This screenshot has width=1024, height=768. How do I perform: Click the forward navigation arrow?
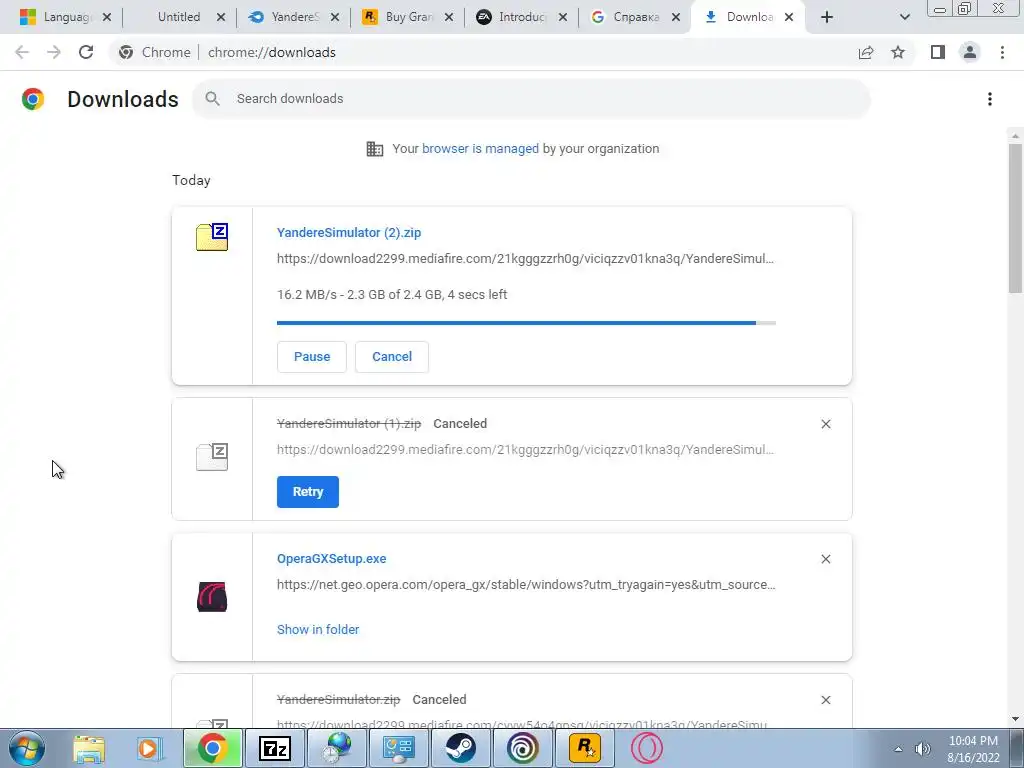point(54,52)
